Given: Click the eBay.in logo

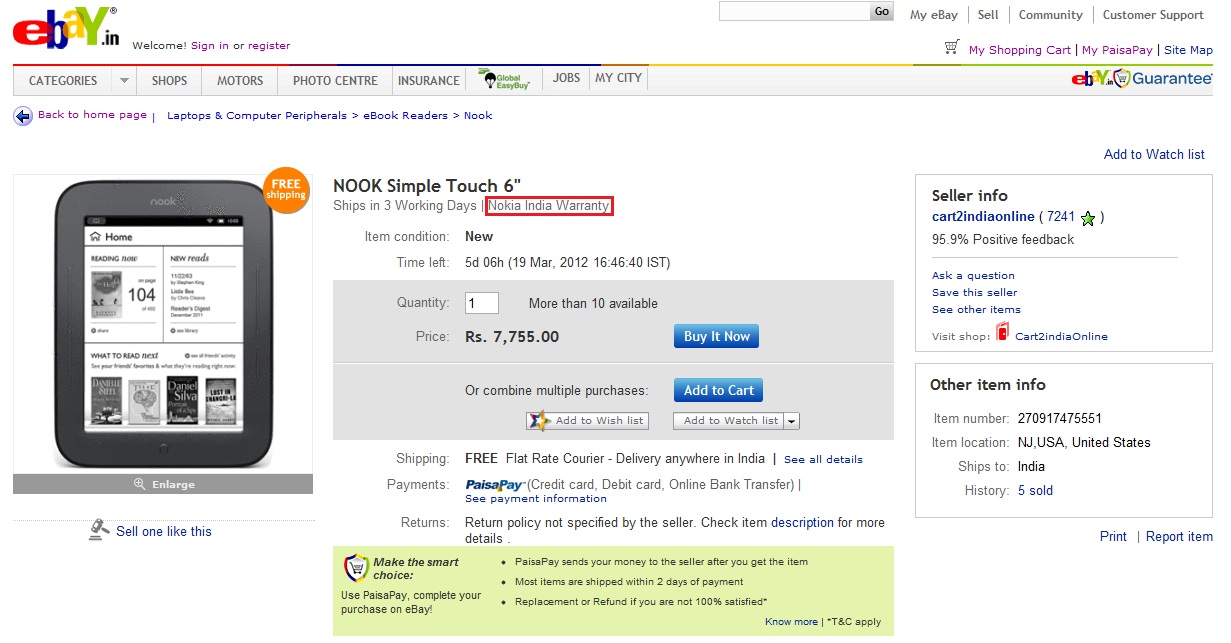Looking at the screenshot, I should tap(66, 29).
